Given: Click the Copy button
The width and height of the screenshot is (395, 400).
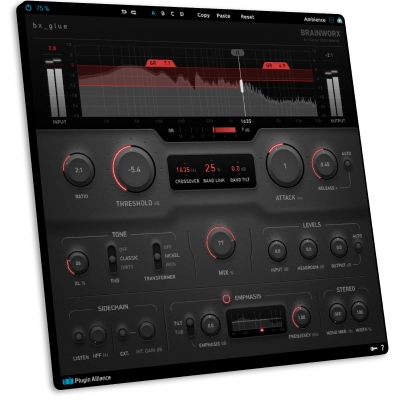Looking at the screenshot, I should (x=203, y=15).
